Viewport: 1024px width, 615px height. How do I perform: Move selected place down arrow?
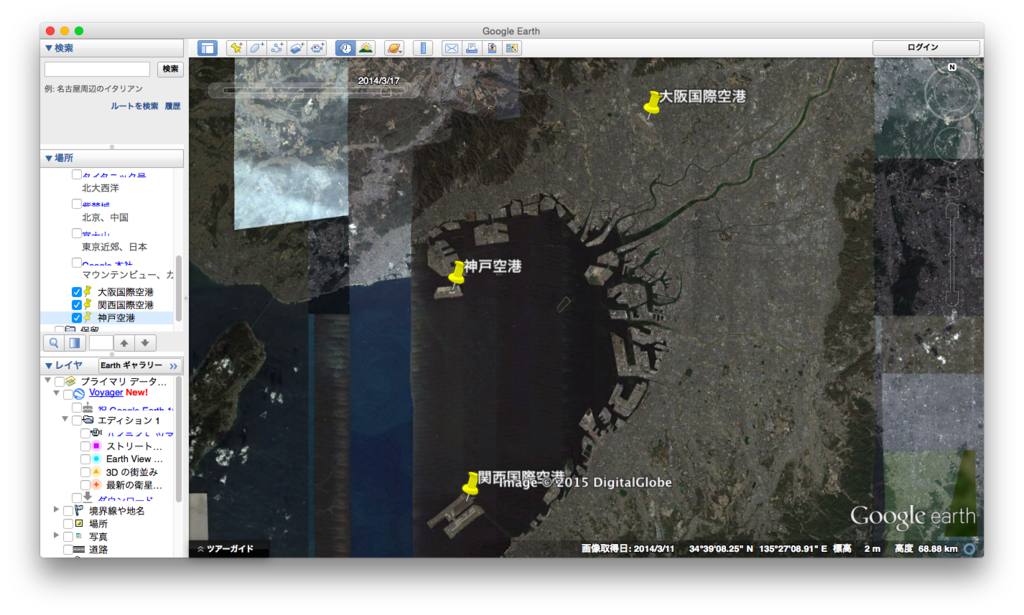point(145,343)
